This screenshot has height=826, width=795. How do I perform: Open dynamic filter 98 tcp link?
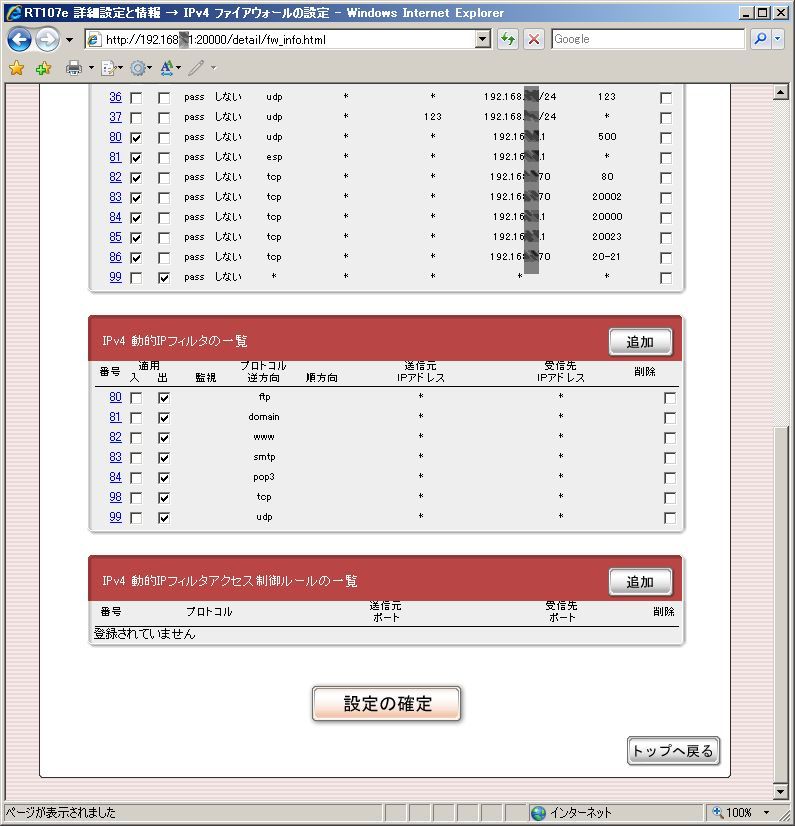tap(115, 497)
